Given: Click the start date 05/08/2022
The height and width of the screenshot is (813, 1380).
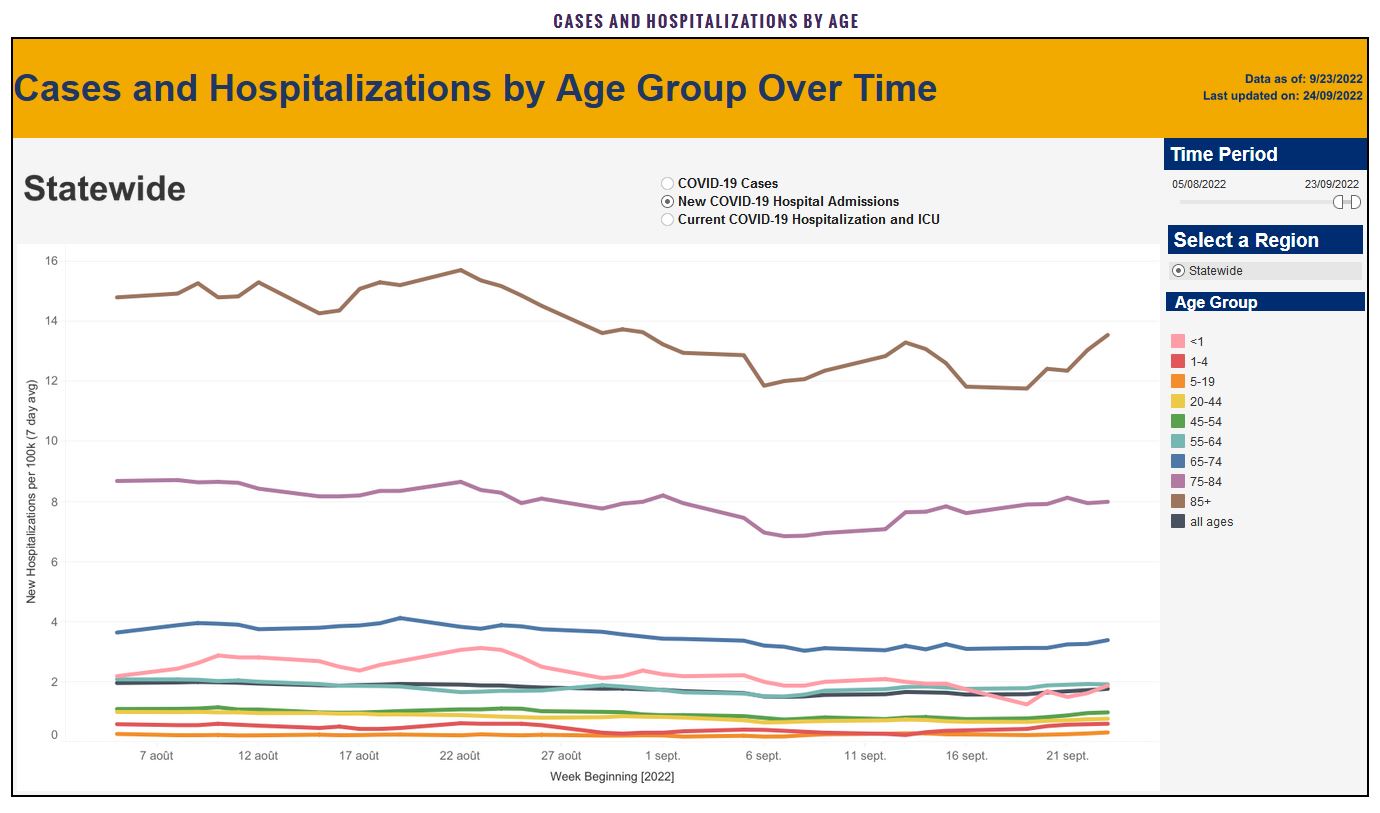Looking at the screenshot, I should pos(1199,184).
